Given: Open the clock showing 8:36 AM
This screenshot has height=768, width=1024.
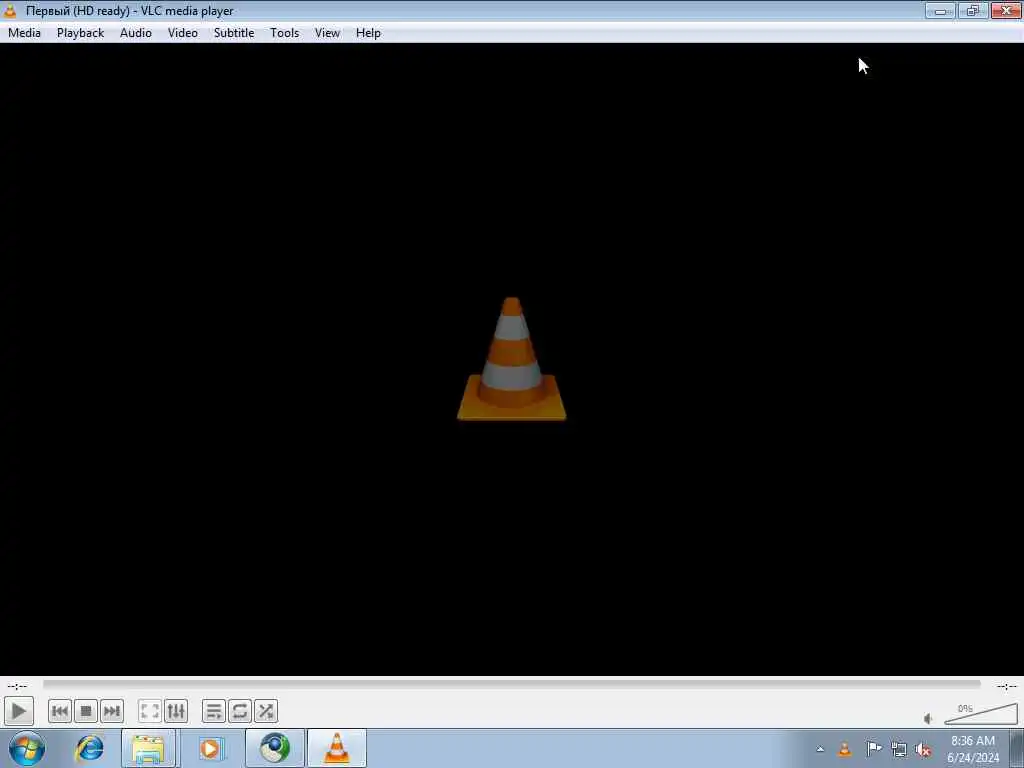Looking at the screenshot, I should click(x=973, y=749).
